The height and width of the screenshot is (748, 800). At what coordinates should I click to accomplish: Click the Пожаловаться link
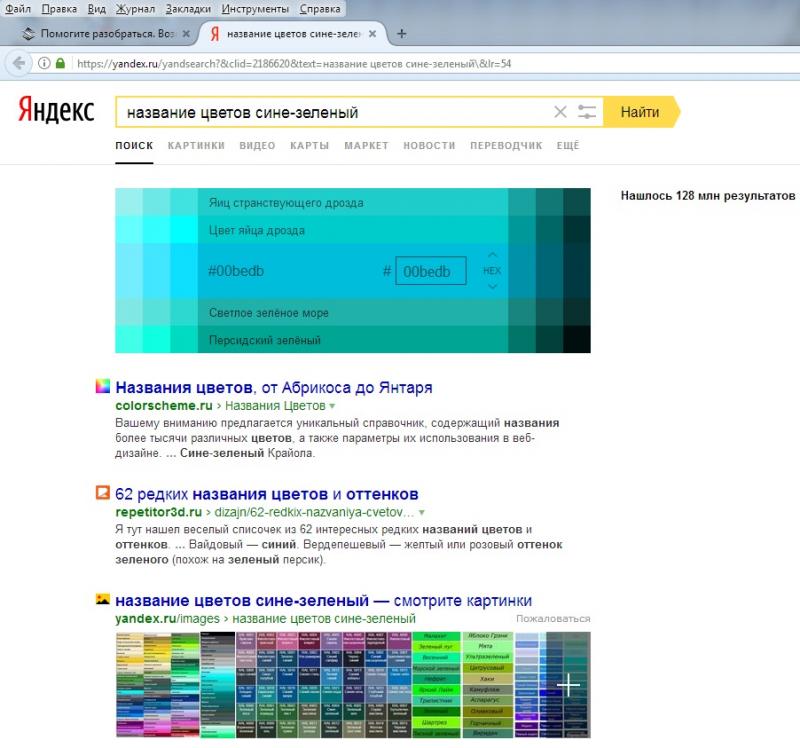[553, 618]
